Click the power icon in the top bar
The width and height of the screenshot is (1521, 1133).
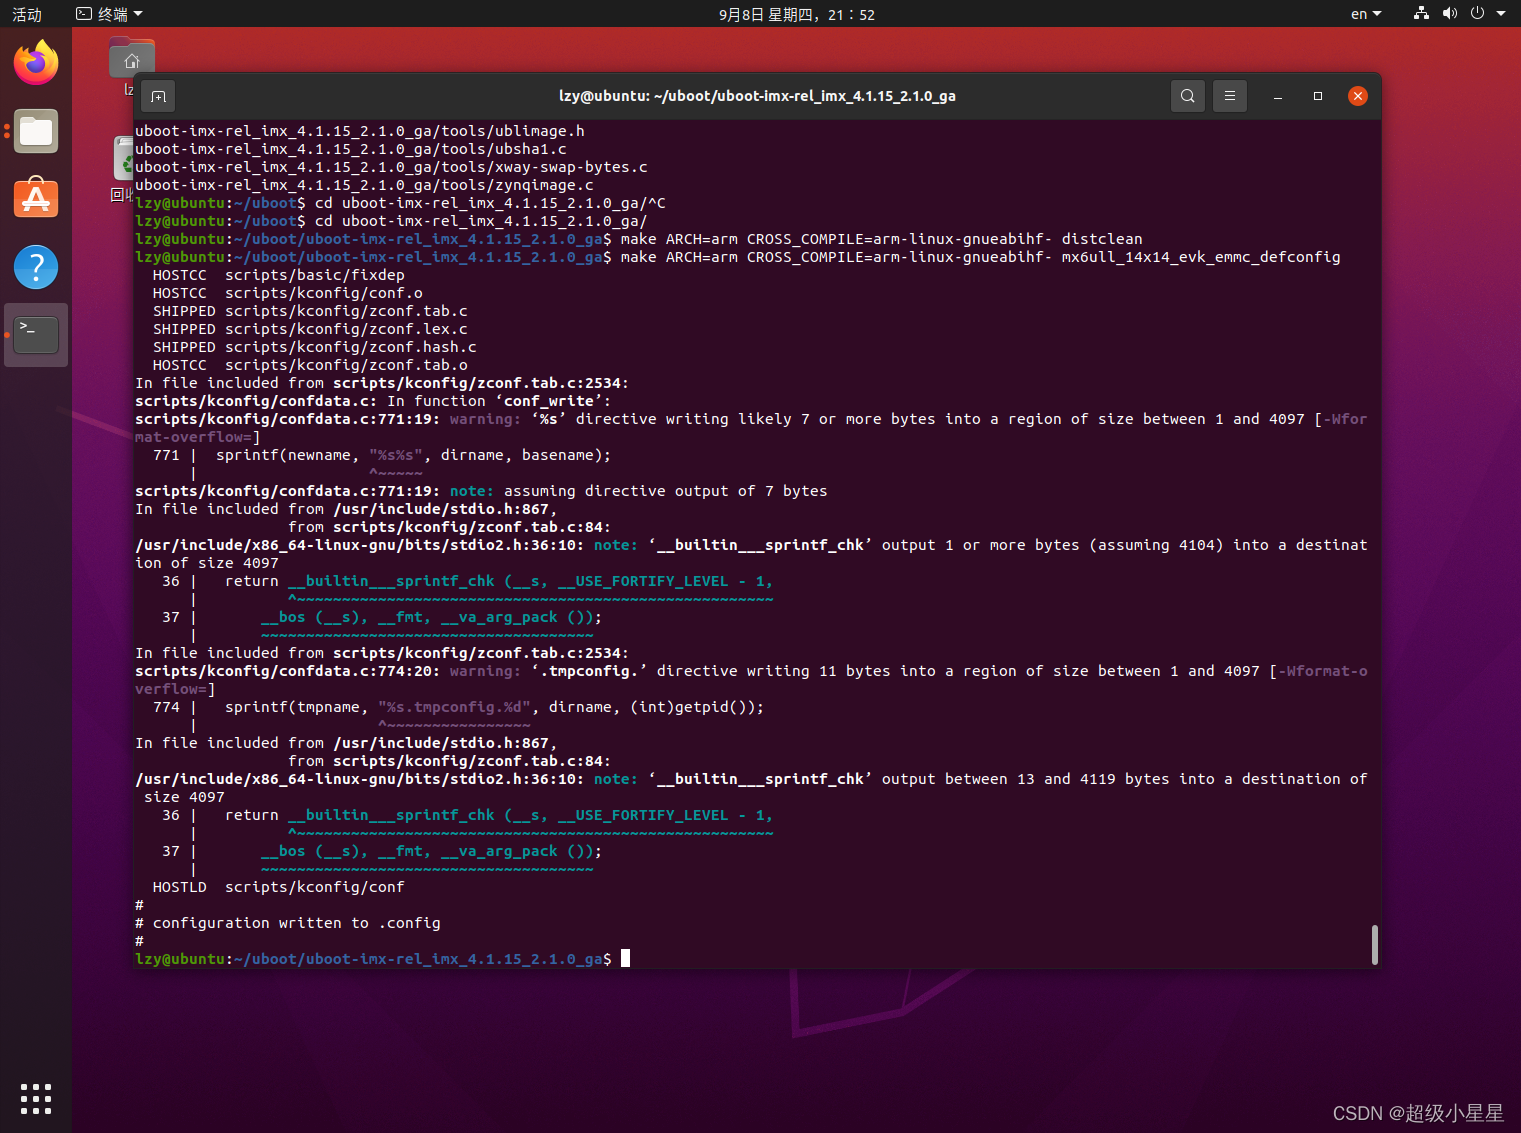[x=1477, y=13]
